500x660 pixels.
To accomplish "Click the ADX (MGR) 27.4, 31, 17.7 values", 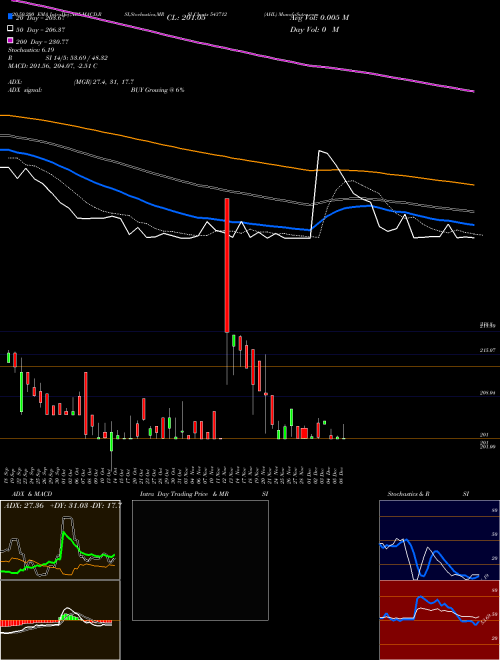I will [104, 82].
